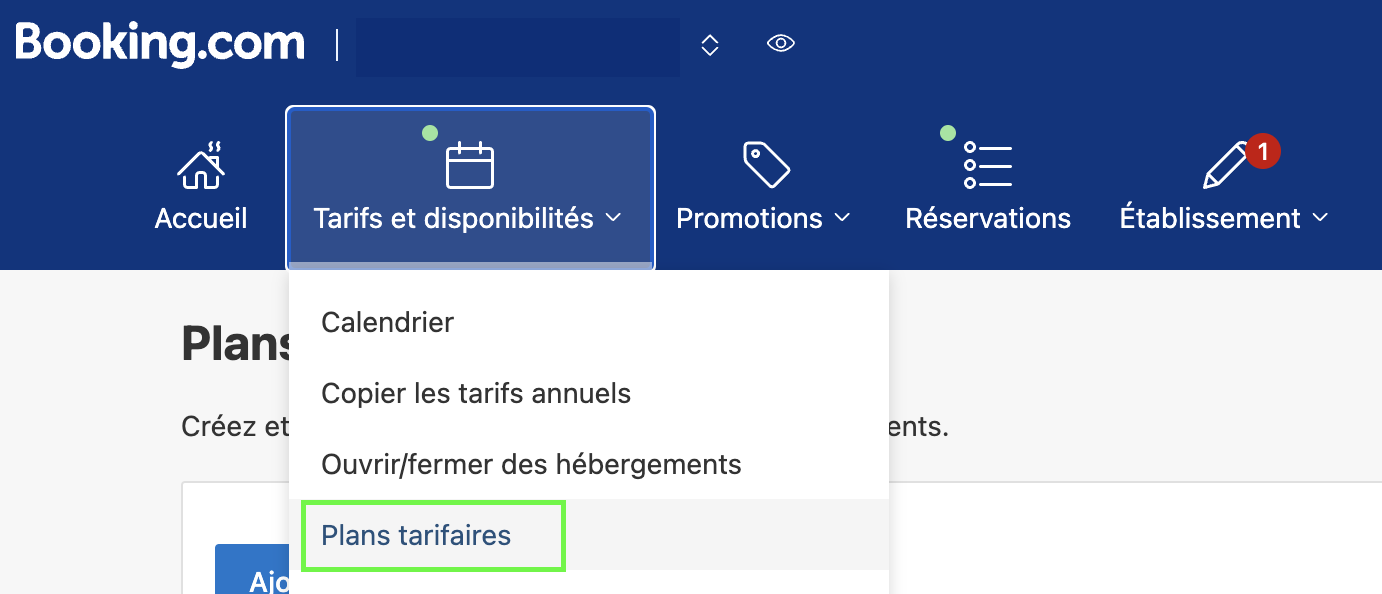1382x594 pixels.
Task: Click the price tag Promotions icon
Action: coord(767,164)
